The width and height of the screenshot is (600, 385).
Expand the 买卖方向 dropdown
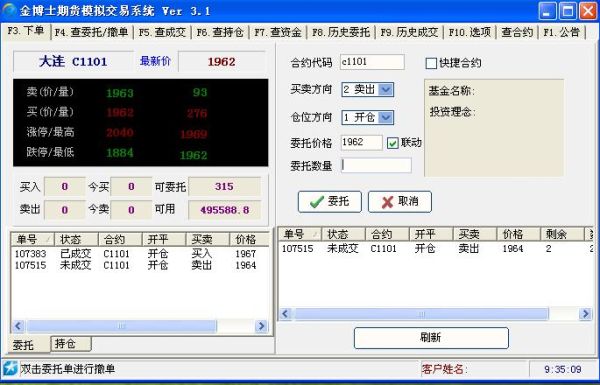point(386,90)
